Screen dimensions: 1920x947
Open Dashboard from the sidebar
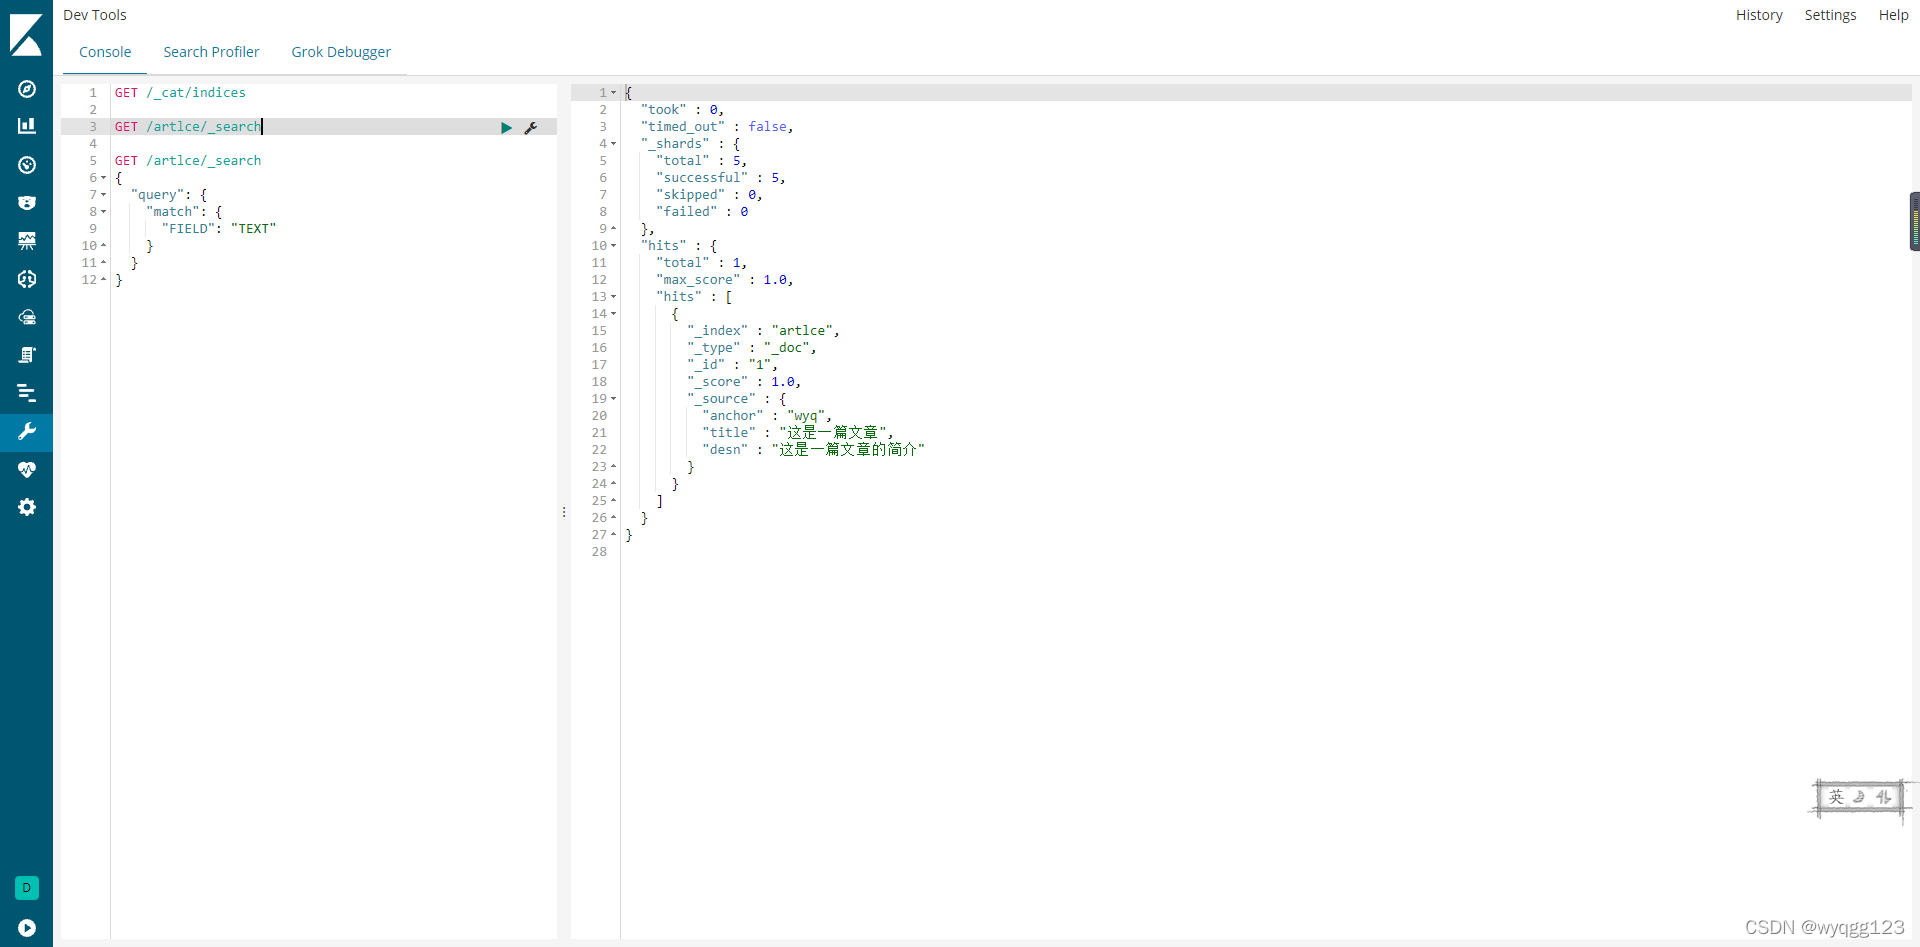[27, 165]
